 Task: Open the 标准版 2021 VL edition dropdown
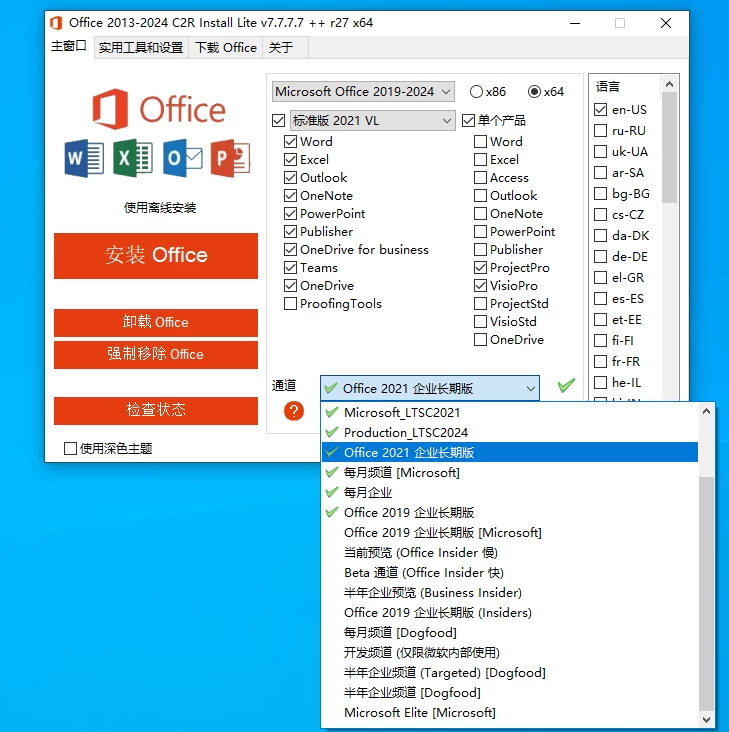point(372,121)
